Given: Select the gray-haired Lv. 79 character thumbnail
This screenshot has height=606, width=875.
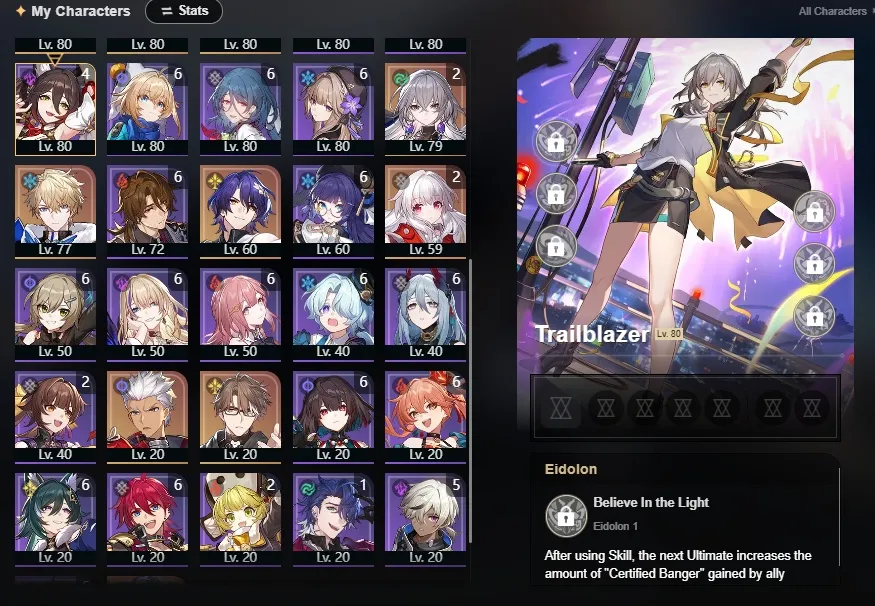Looking at the screenshot, I should click(x=425, y=109).
